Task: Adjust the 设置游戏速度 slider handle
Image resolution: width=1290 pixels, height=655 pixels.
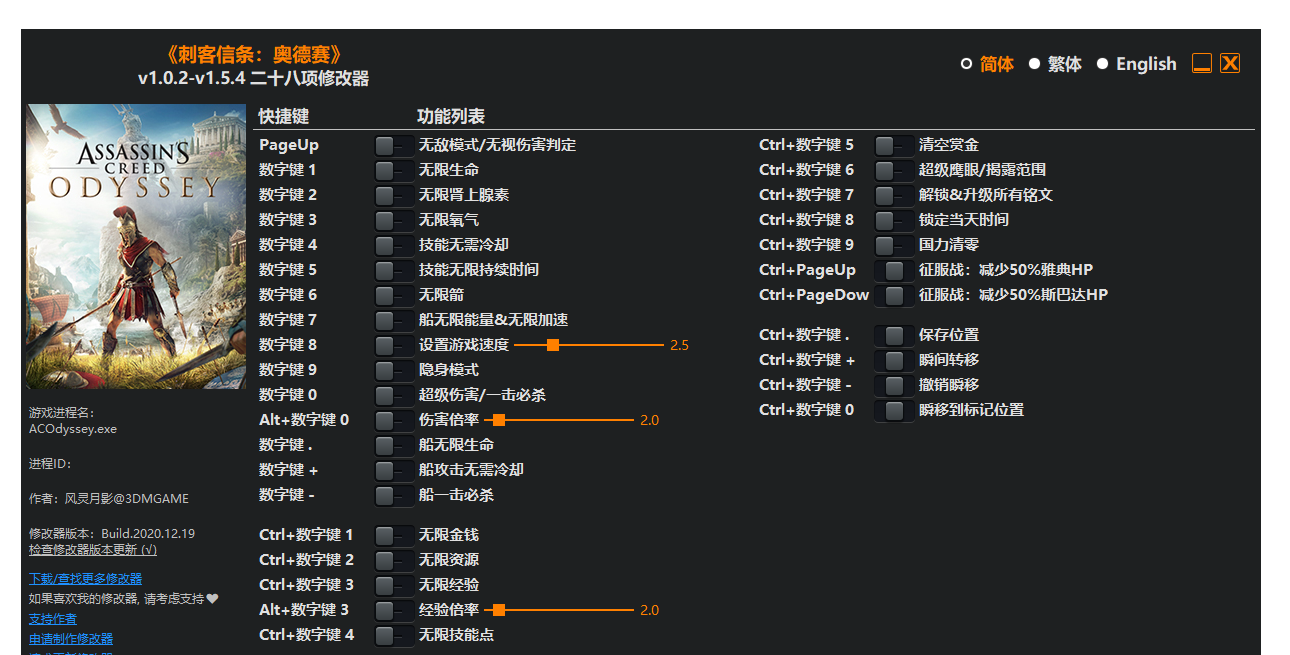Action: click(552, 345)
